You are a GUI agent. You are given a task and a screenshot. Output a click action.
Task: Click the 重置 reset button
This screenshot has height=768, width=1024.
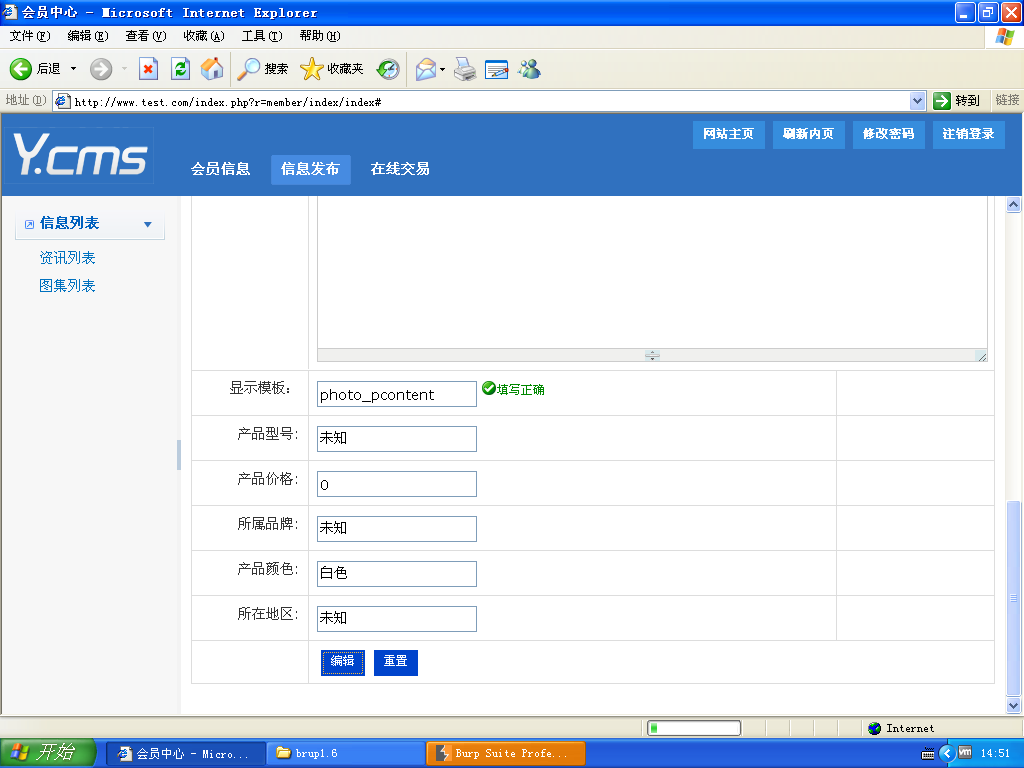[x=396, y=662]
